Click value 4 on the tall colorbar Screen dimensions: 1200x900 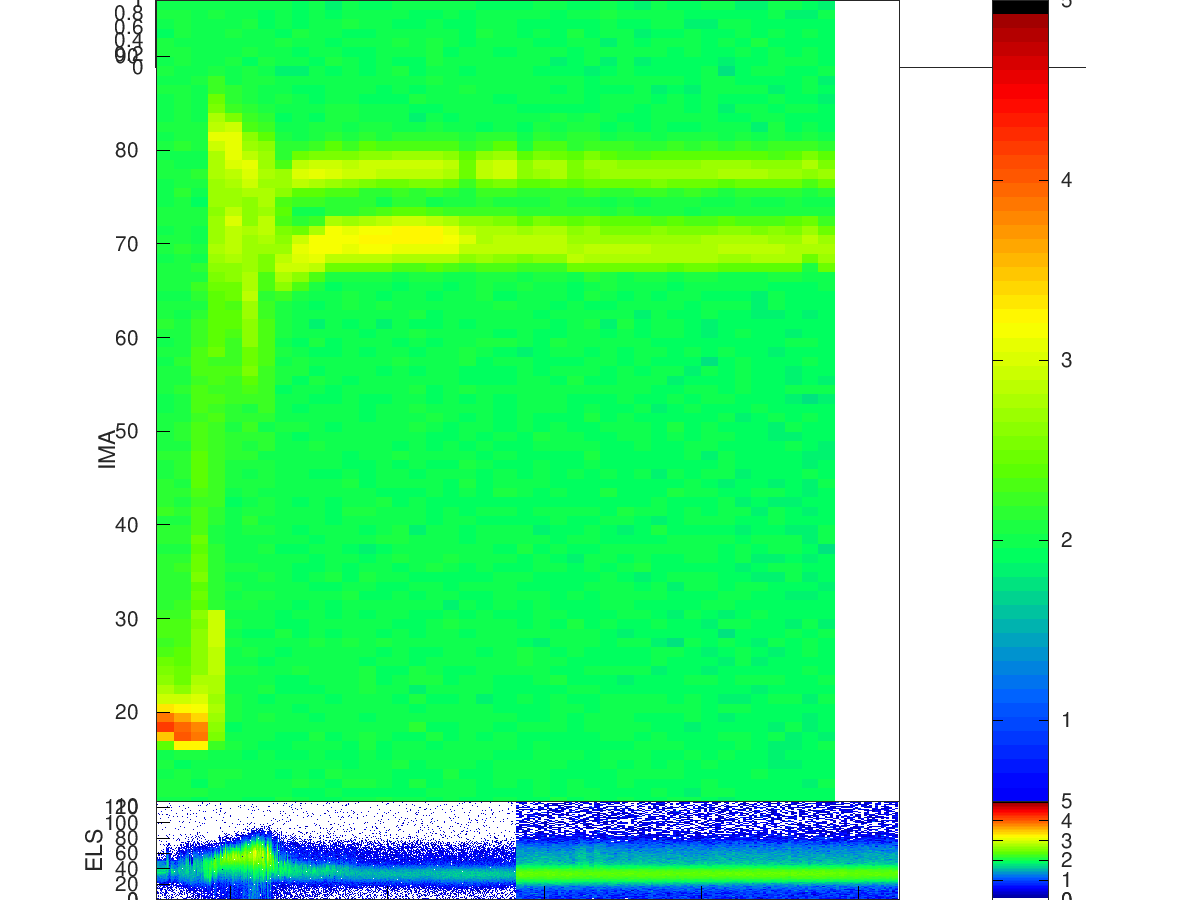click(x=1066, y=180)
